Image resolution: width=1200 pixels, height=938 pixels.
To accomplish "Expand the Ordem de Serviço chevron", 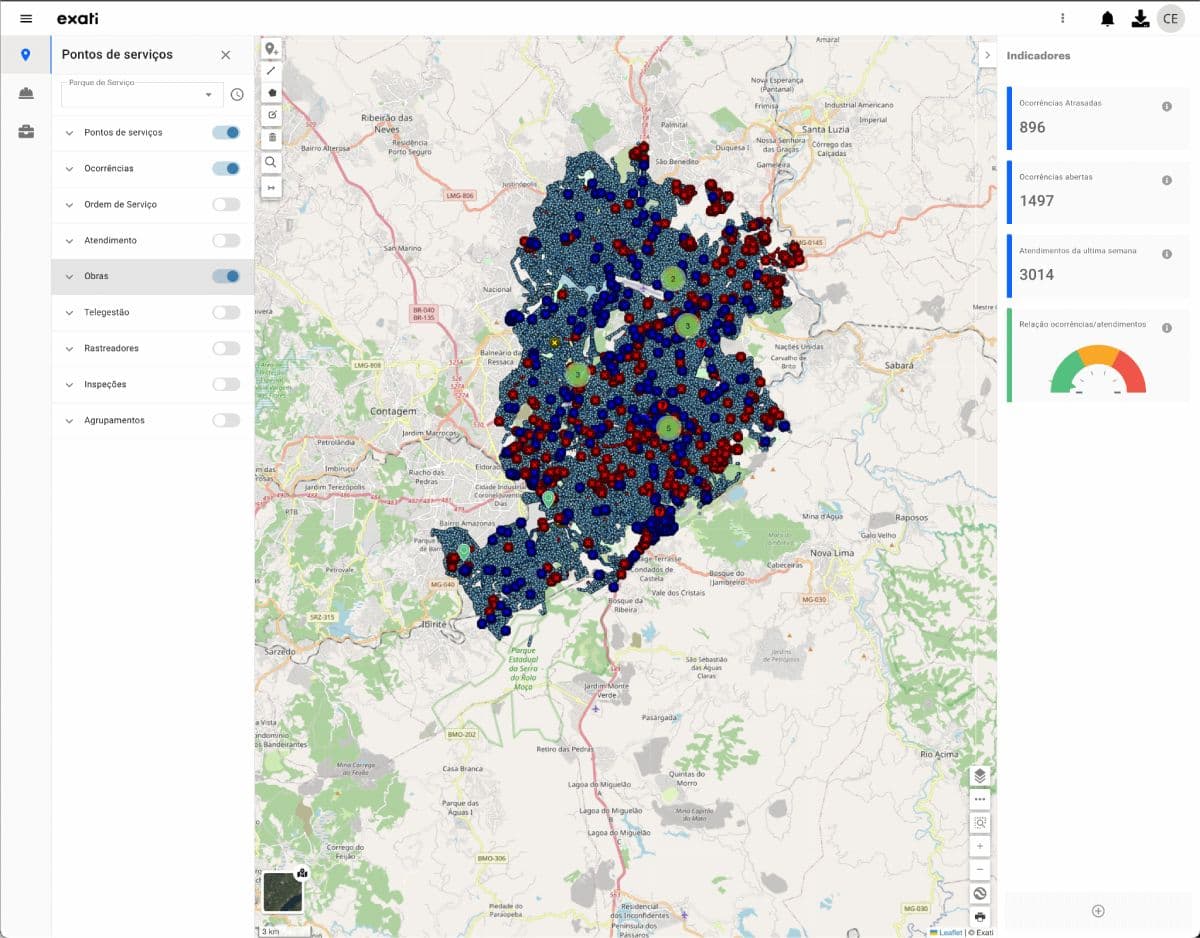I will [70, 205].
